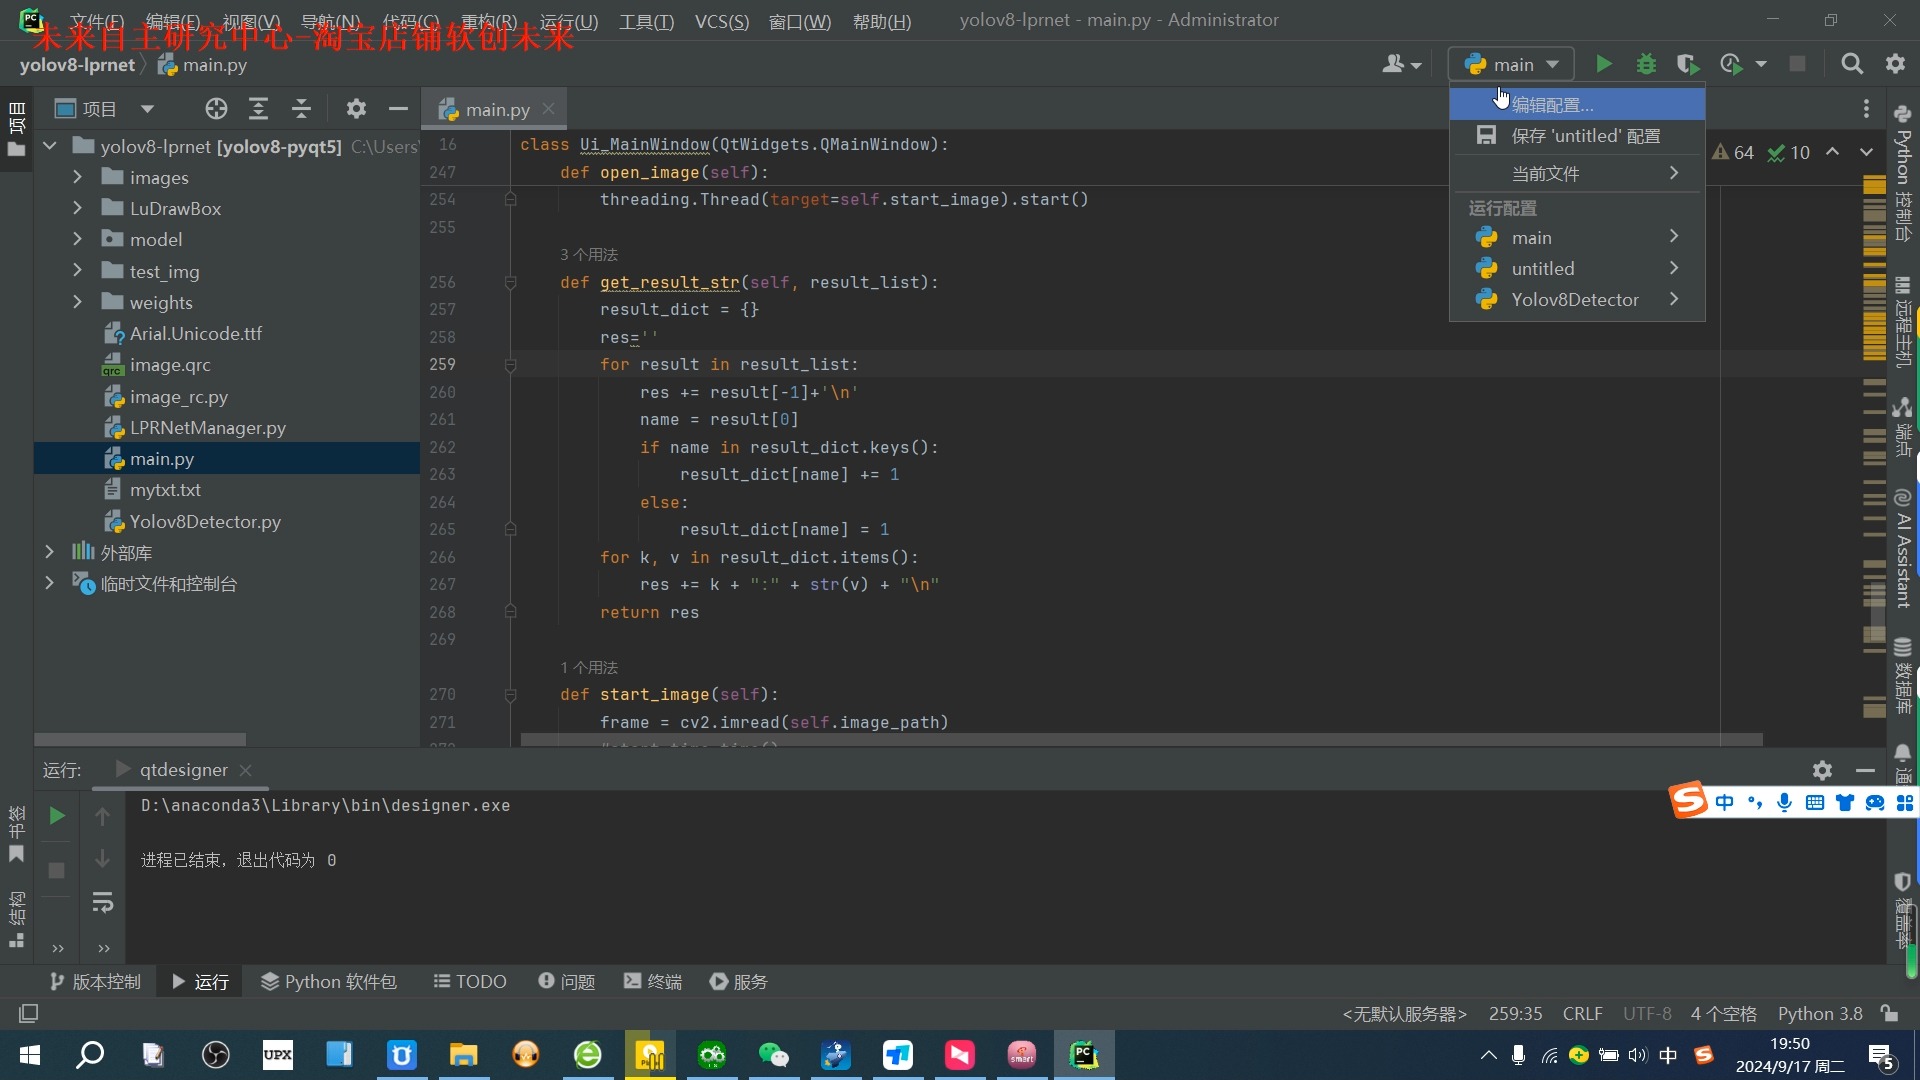Run with coverage shield icon
The image size is (1920, 1080).
point(1688,64)
